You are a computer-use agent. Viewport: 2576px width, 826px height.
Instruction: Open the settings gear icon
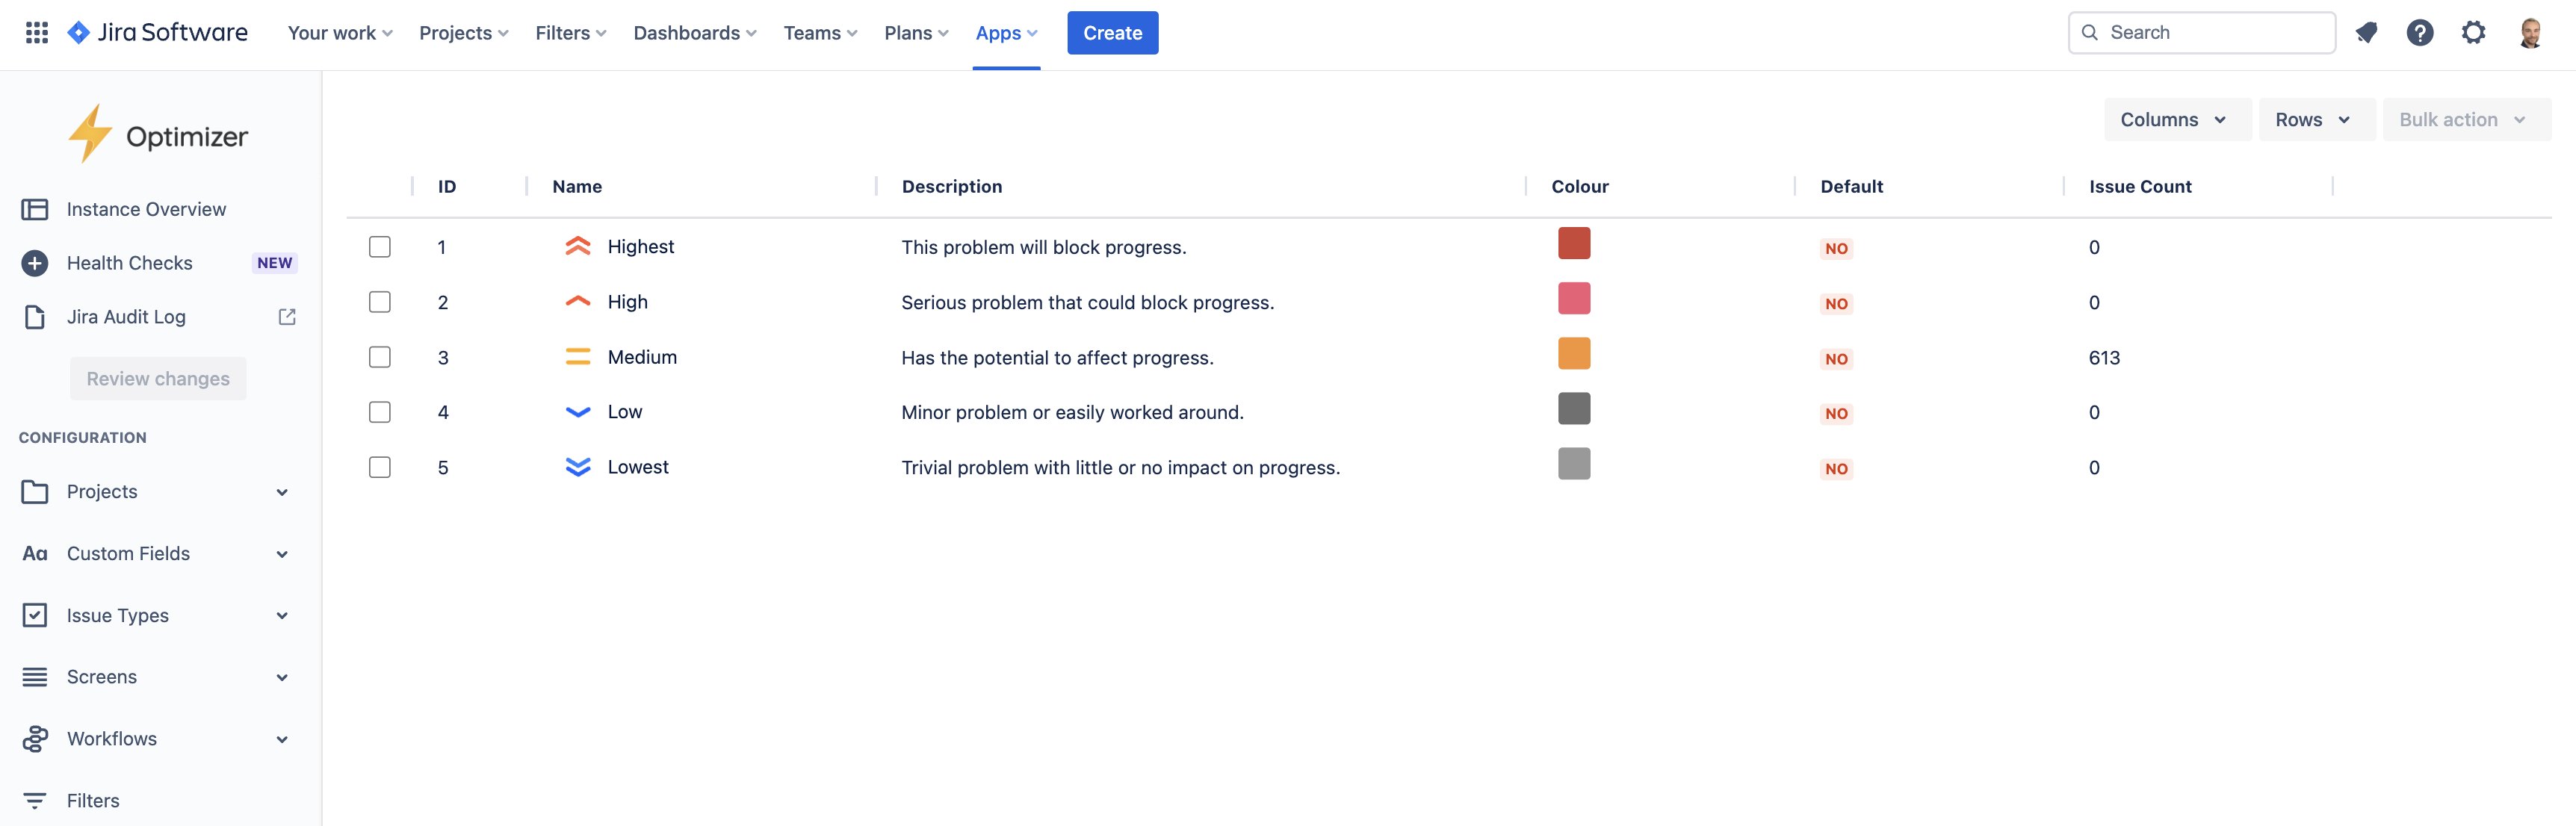pos(2473,33)
